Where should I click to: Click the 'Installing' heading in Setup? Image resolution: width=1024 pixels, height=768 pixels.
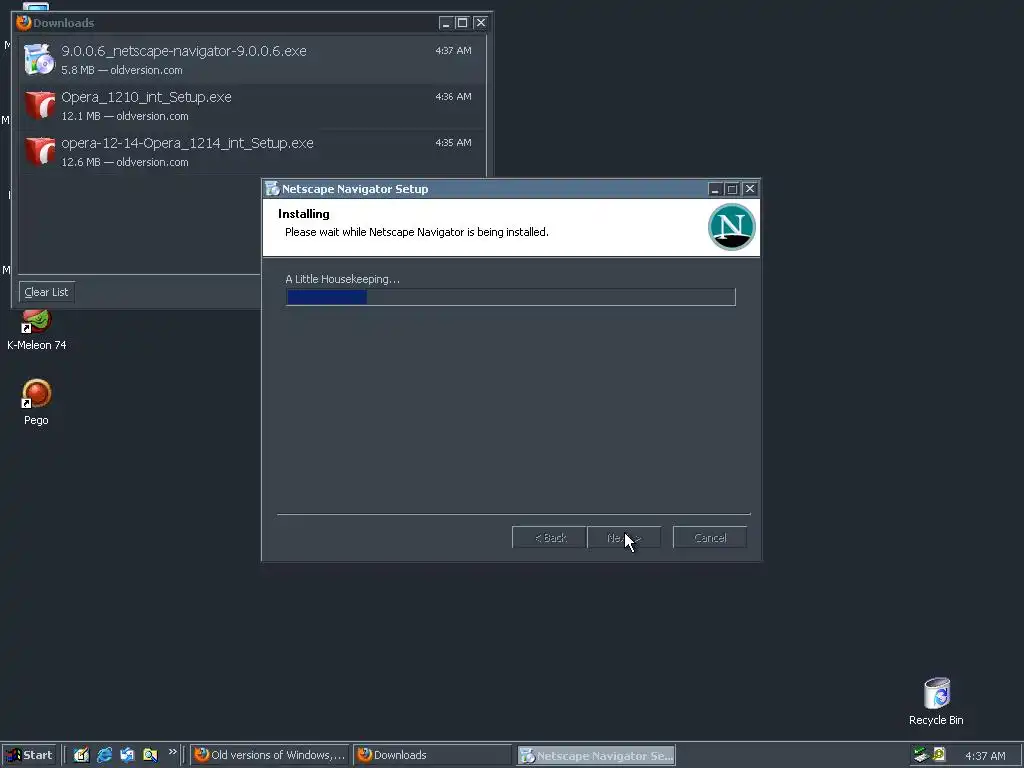(304, 214)
